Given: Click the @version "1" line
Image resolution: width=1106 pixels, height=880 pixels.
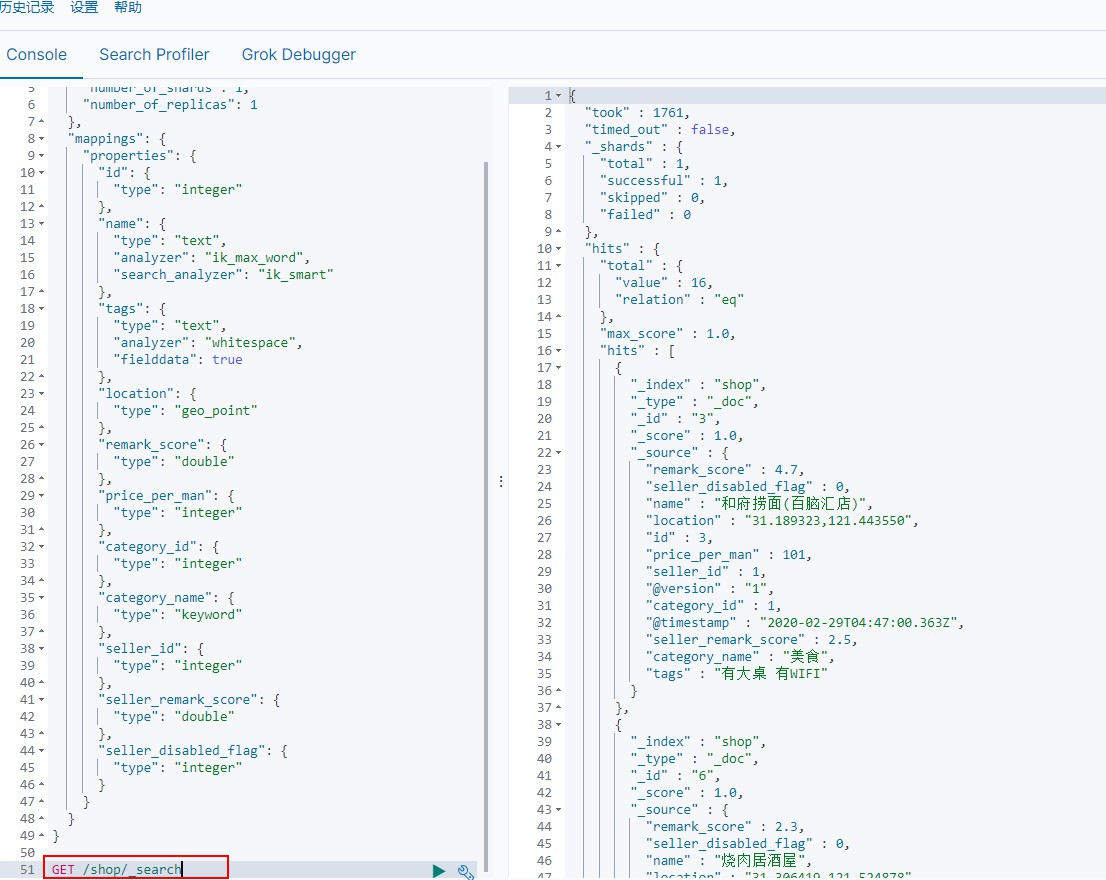Looking at the screenshot, I should click(709, 589).
